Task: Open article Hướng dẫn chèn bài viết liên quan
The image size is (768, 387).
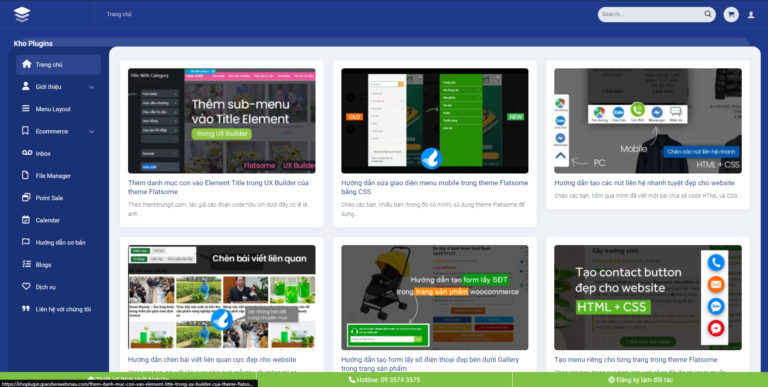Action: (x=212, y=360)
